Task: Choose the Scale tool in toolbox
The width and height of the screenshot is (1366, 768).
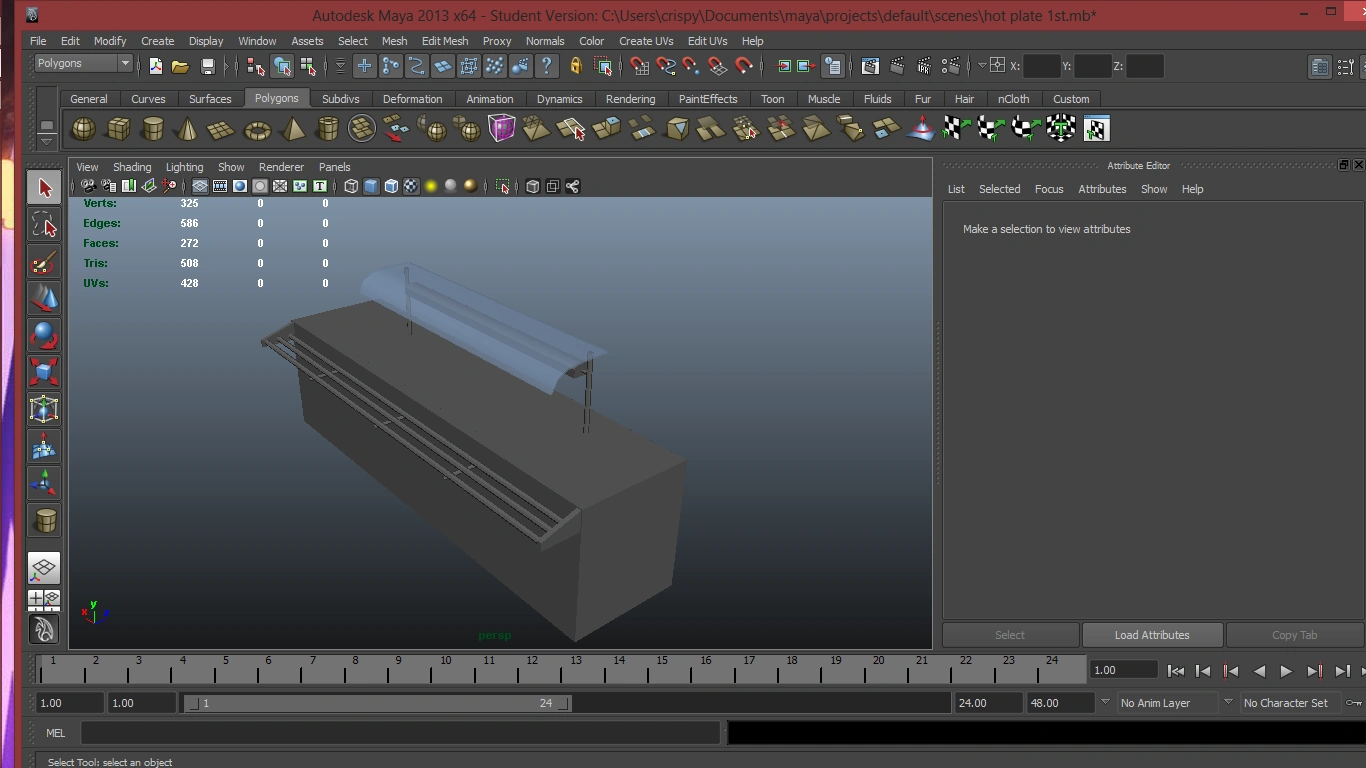Action: tap(43, 372)
